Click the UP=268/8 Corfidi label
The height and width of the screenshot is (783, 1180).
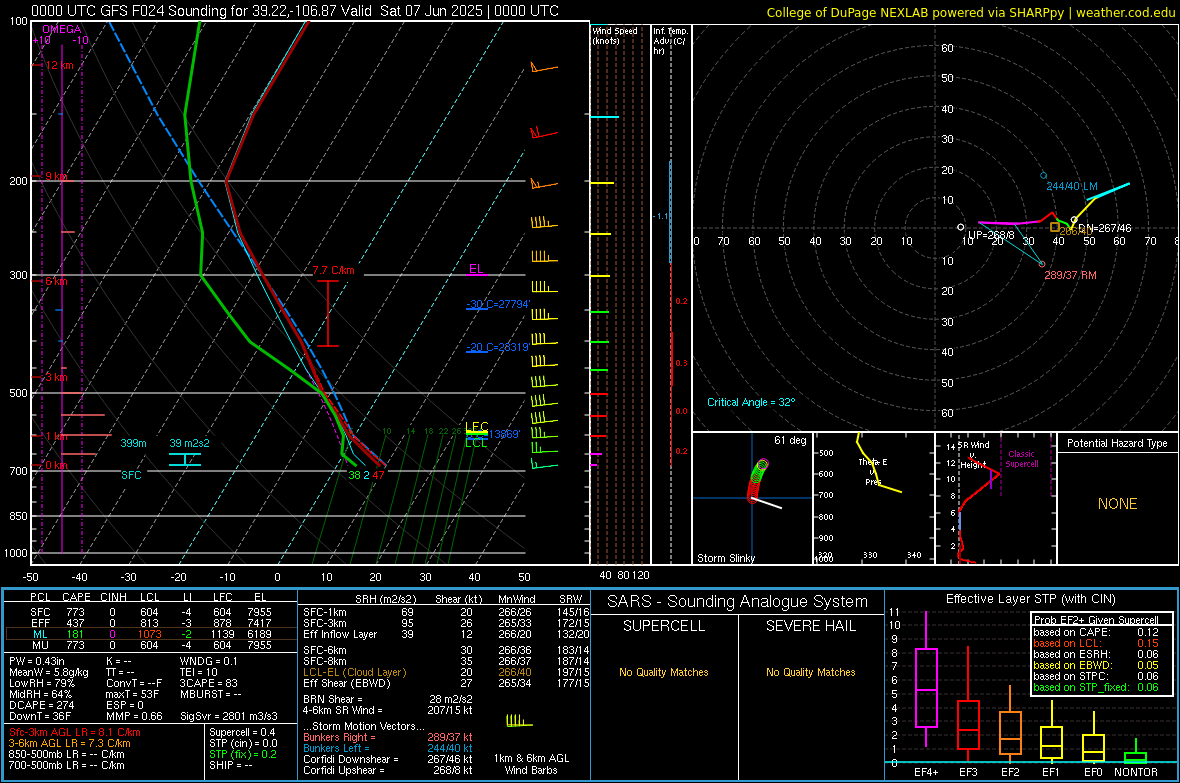pos(991,236)
